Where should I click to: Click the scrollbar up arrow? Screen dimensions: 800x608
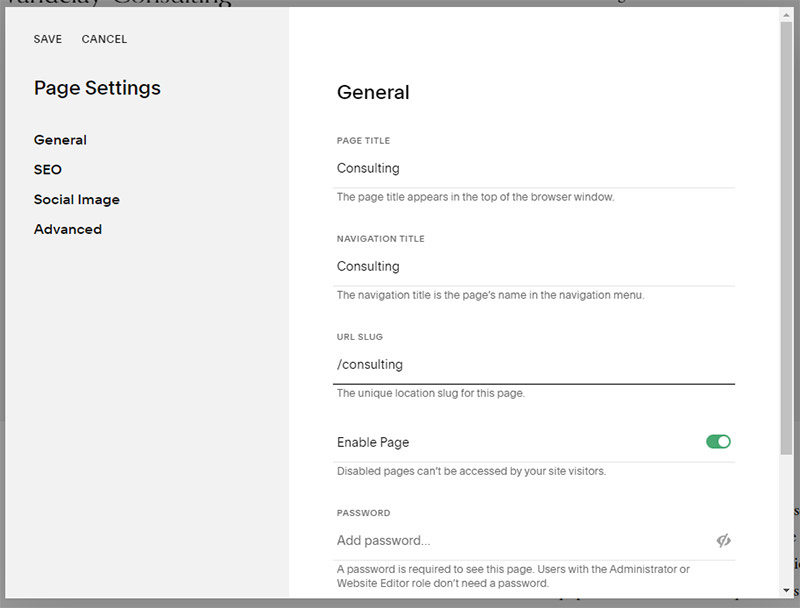(786, 15)
